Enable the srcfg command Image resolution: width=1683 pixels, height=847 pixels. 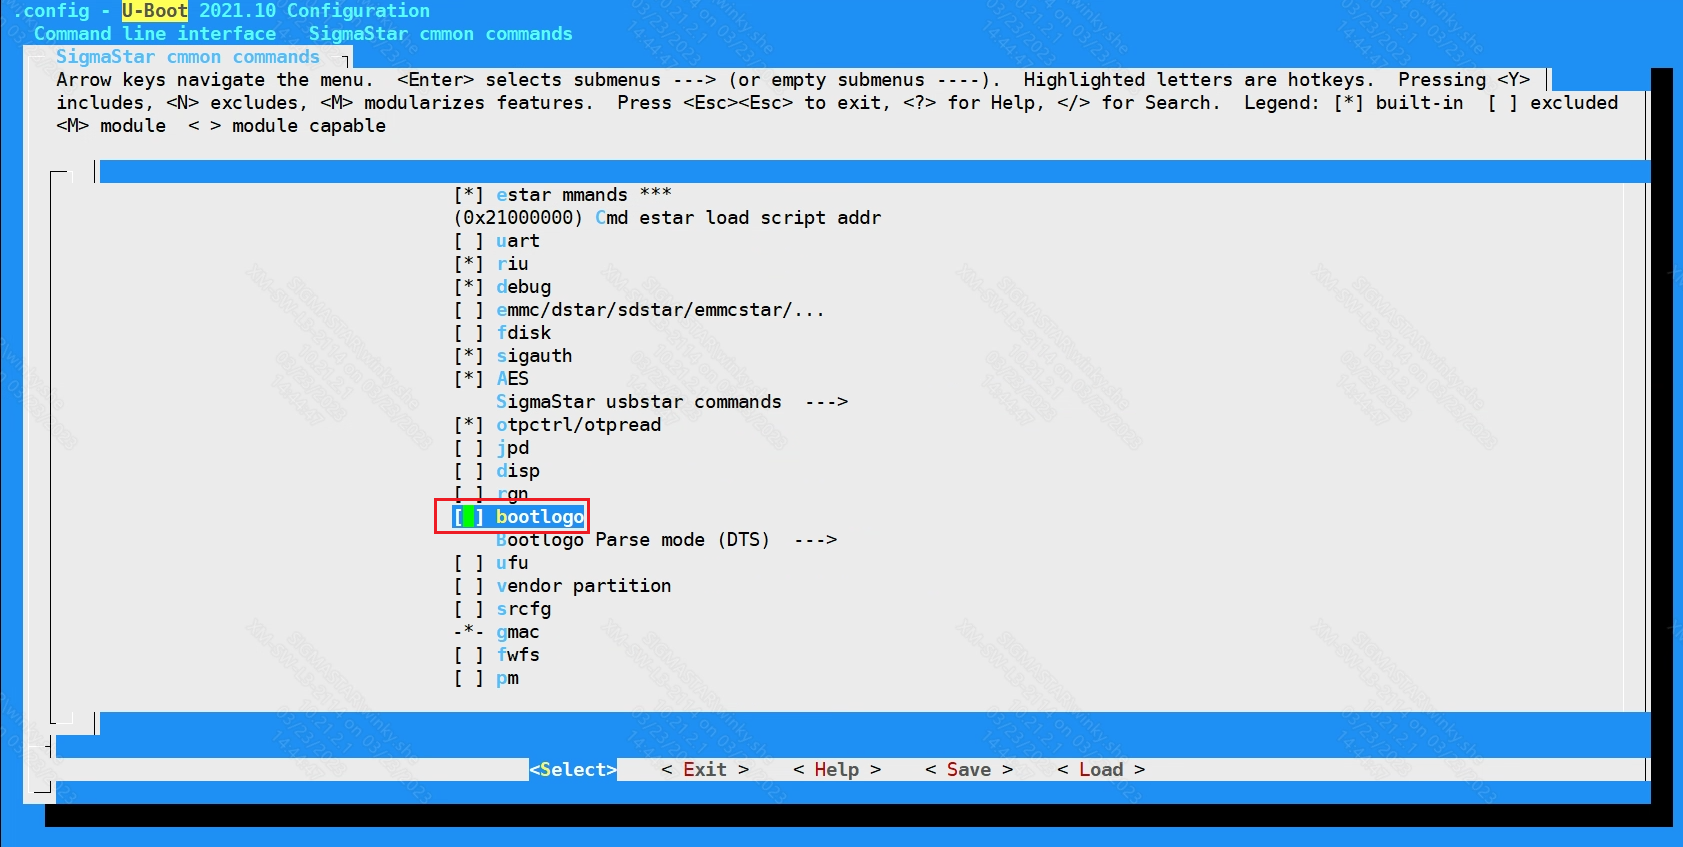(x=468, y=609)
